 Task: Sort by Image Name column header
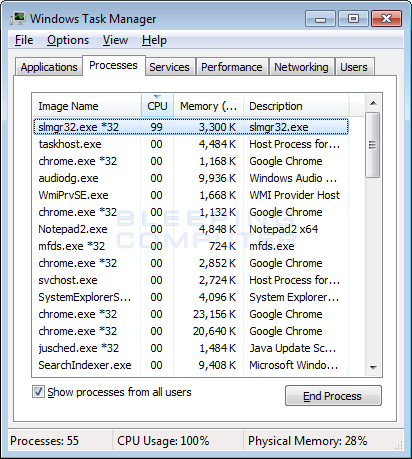(x=87, y=106)
